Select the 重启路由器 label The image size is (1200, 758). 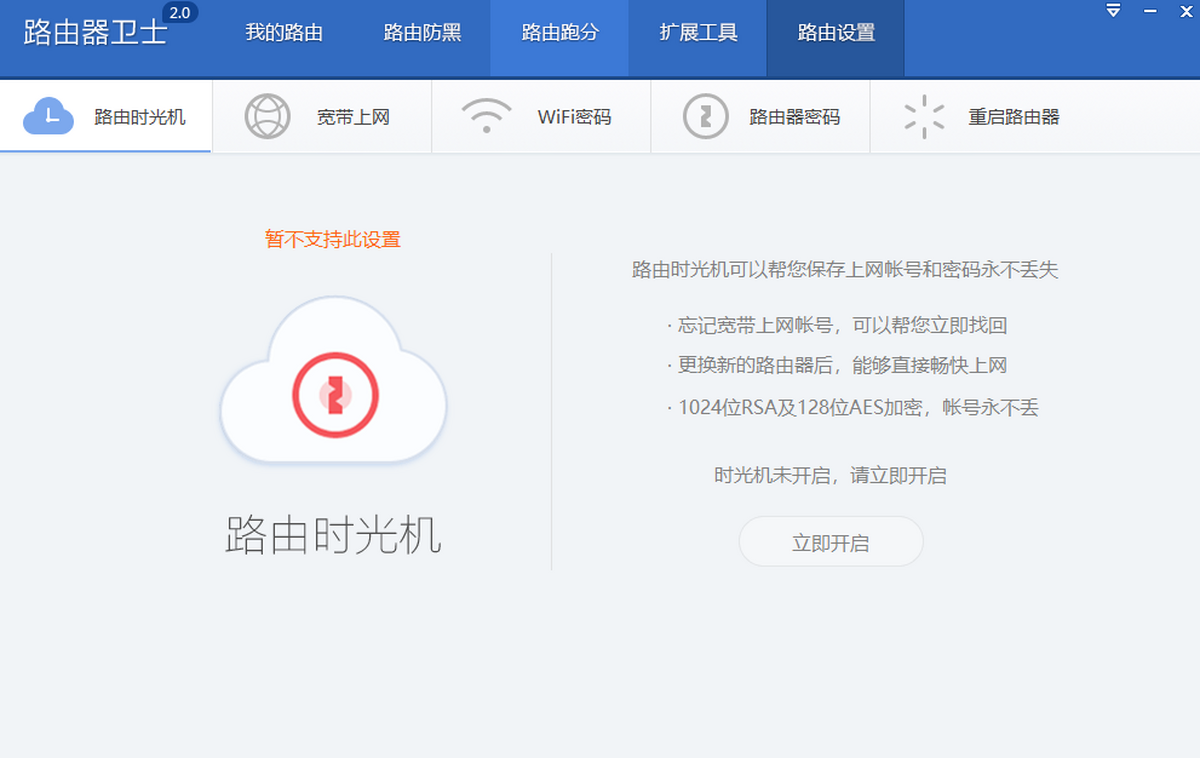click(x=1013, y=117)
